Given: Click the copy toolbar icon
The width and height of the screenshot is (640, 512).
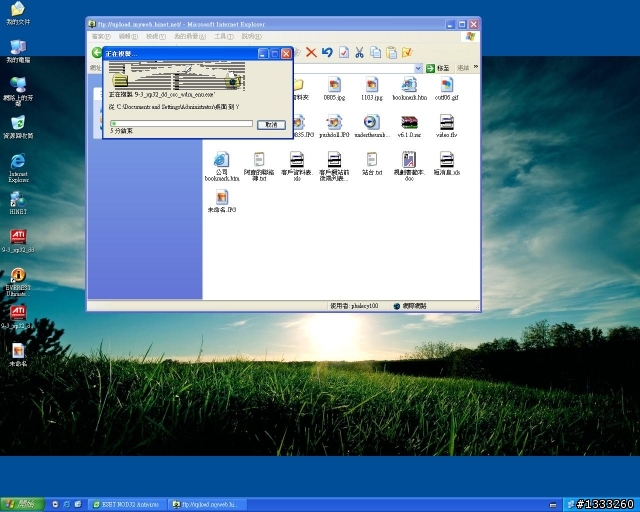Looking at the screenshot, I should 375,52.
